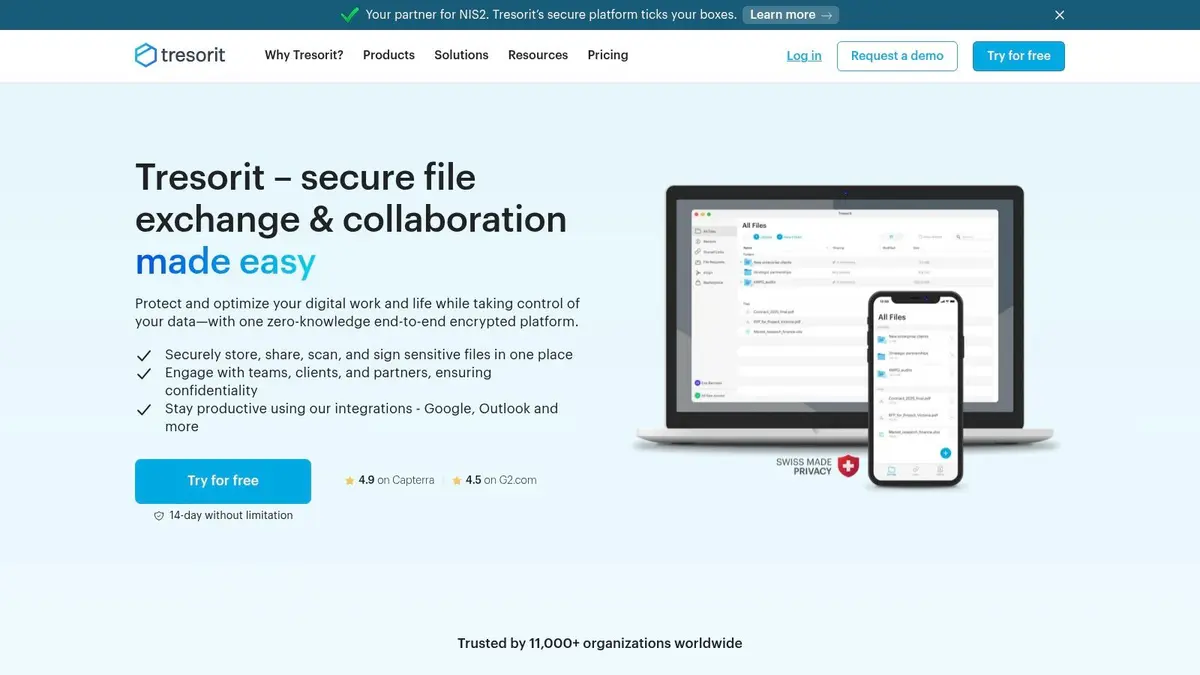Click the star icon beside the G2.com rating

point(457,481)
